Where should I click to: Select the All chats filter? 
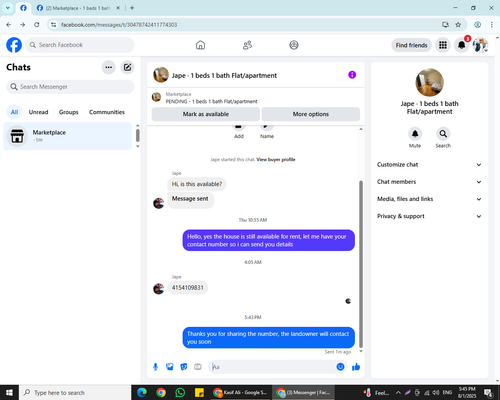[14, 112]
